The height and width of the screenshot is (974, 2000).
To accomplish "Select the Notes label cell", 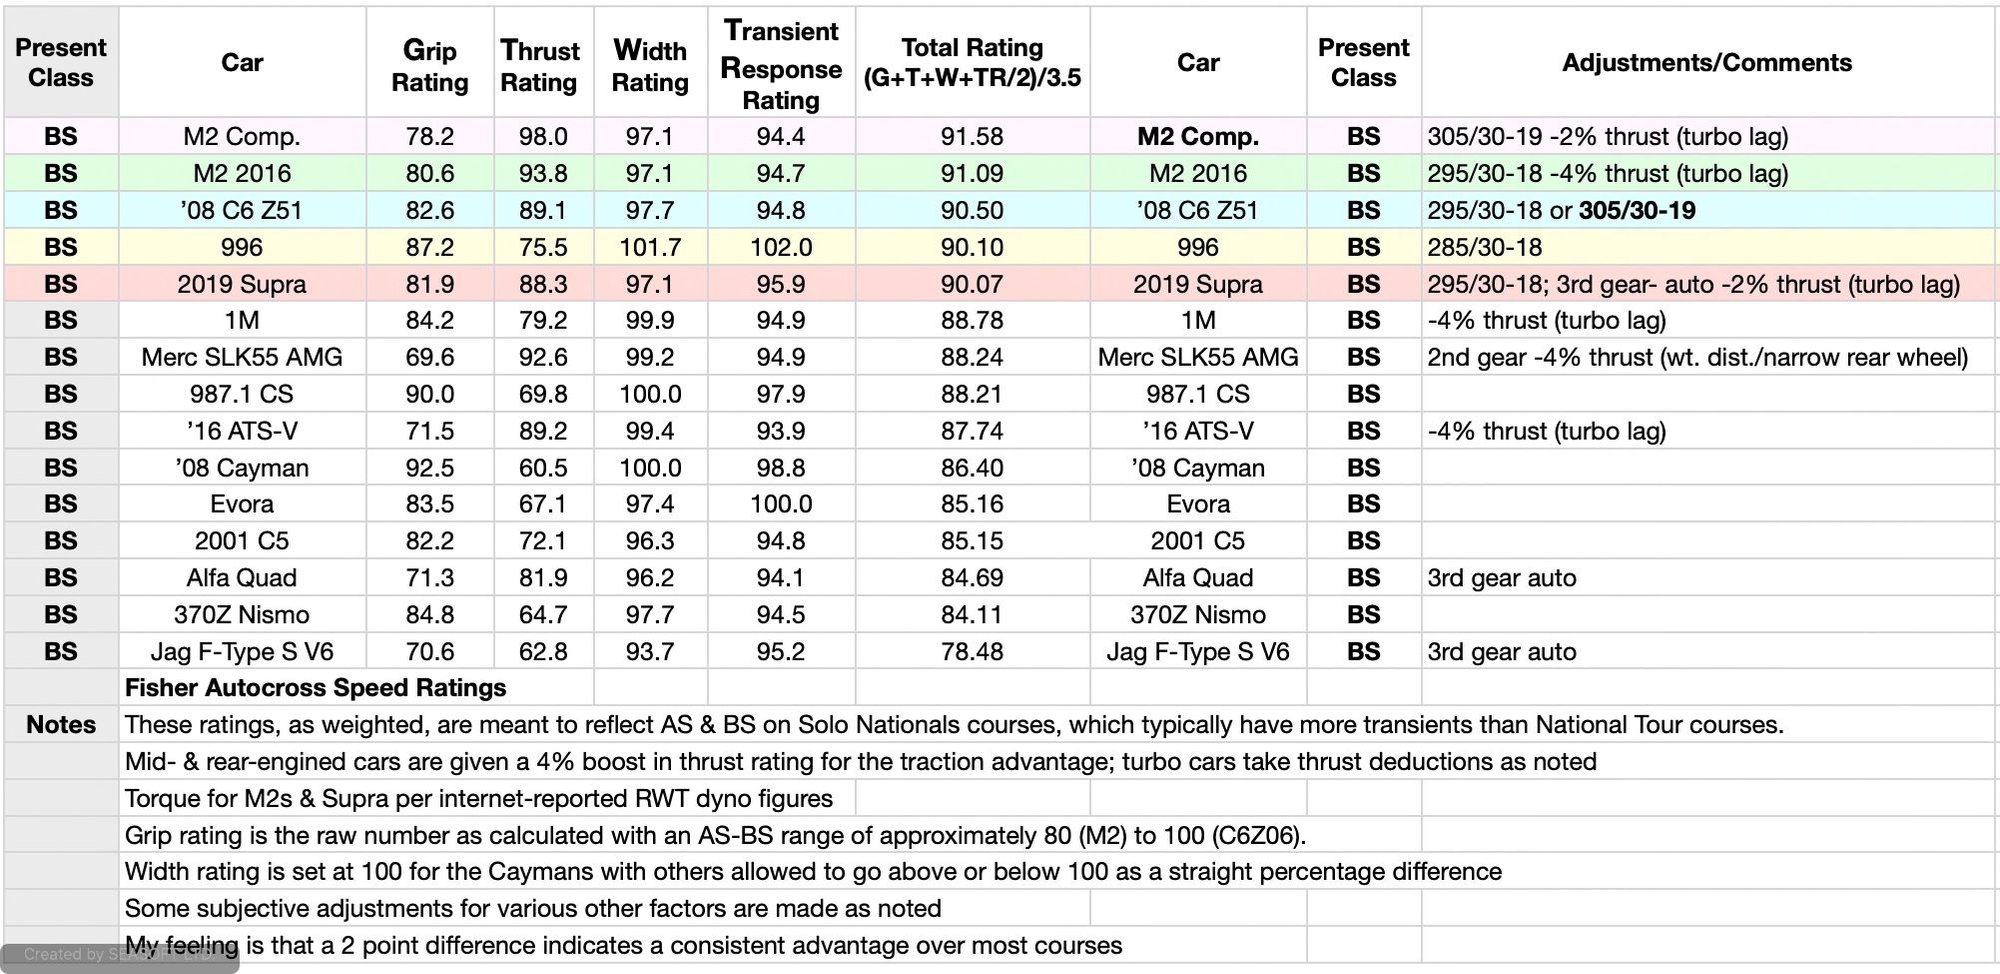I will pyautogui.click(x=61, y=725).
